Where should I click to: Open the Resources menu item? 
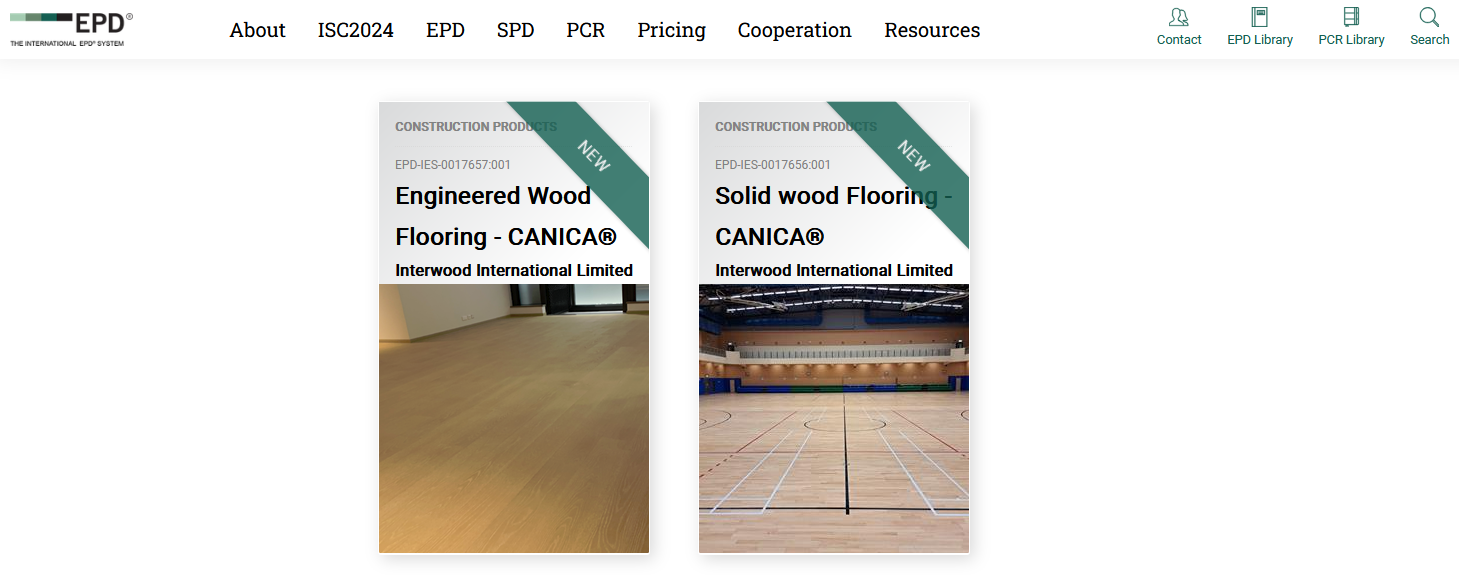[x=932, y=30]
